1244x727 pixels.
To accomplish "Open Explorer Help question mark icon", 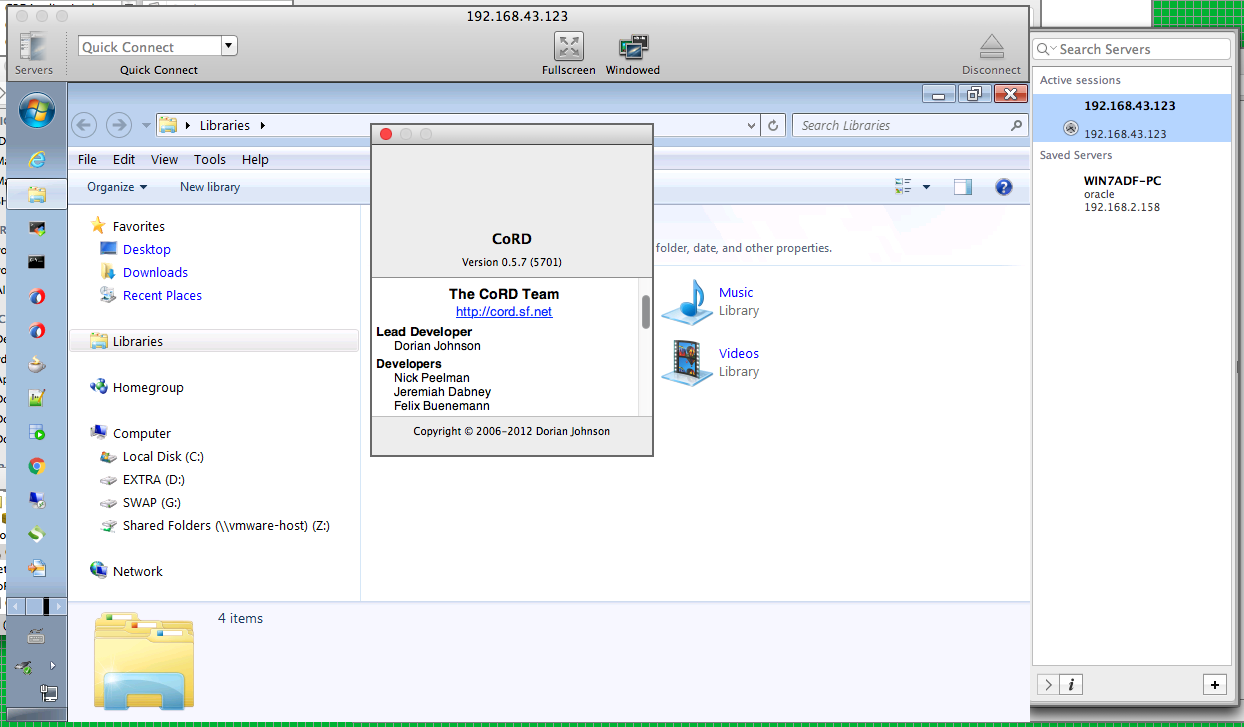I will tap(1004, 186).
